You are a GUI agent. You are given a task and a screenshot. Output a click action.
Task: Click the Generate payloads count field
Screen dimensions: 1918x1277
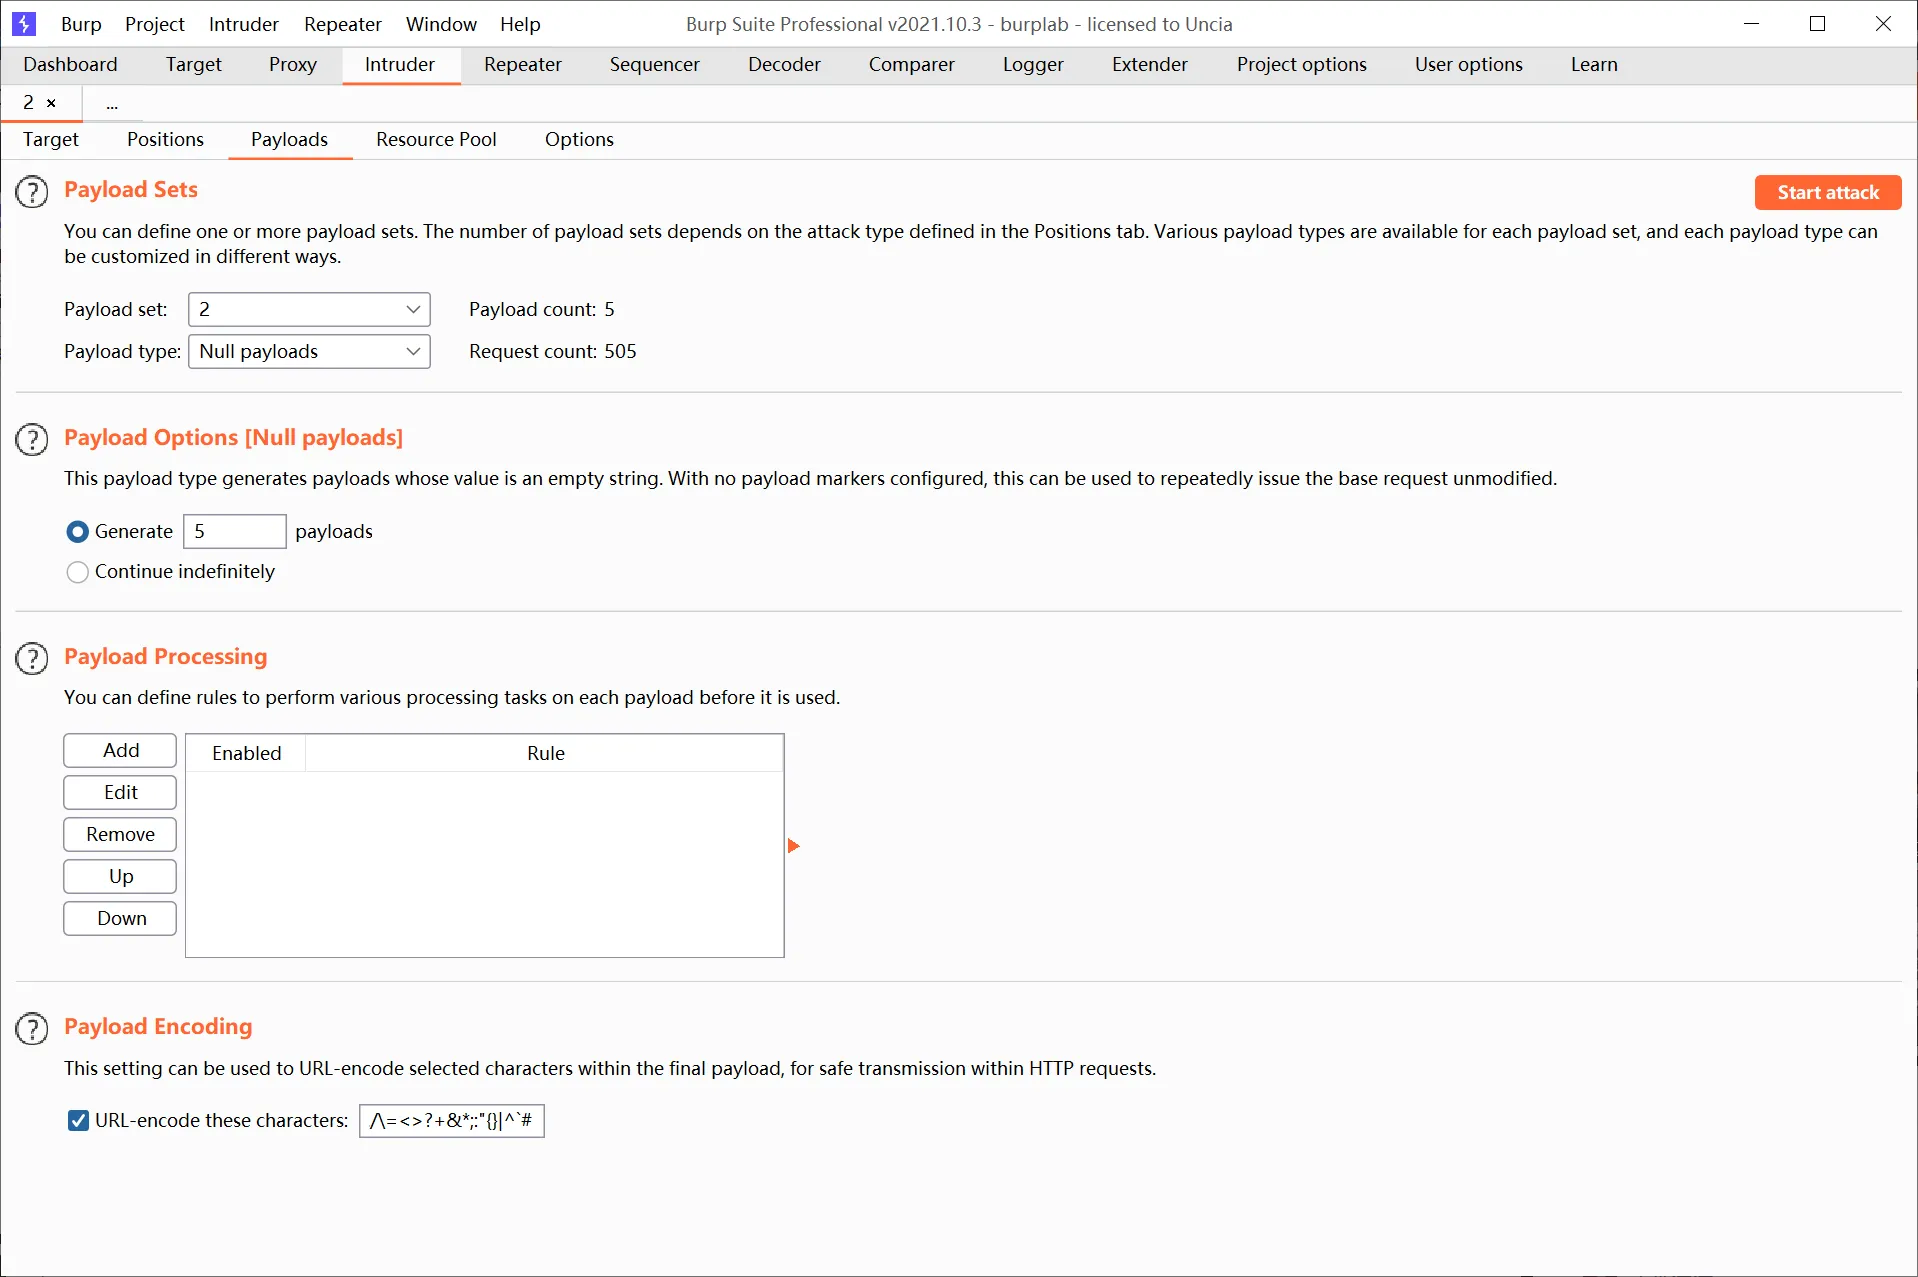(235, 532)
